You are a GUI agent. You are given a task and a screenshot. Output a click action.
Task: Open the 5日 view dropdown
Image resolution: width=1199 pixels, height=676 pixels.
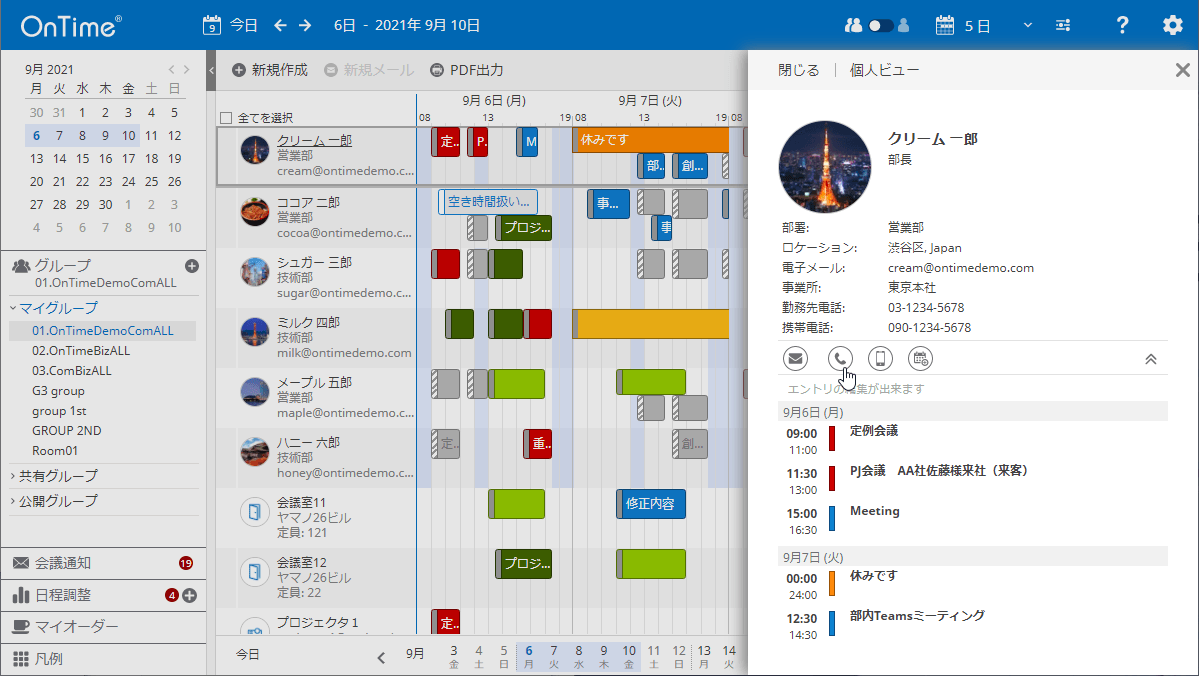pos(1027,25)
